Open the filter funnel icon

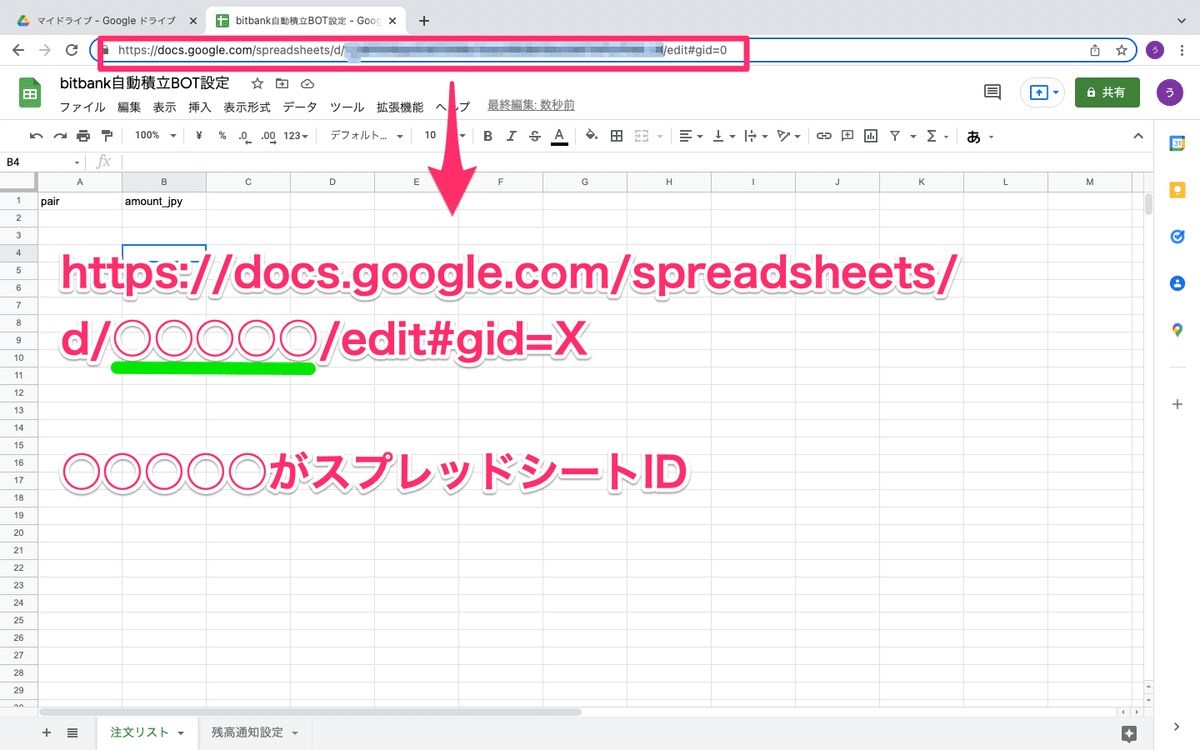tap(895, 136)
